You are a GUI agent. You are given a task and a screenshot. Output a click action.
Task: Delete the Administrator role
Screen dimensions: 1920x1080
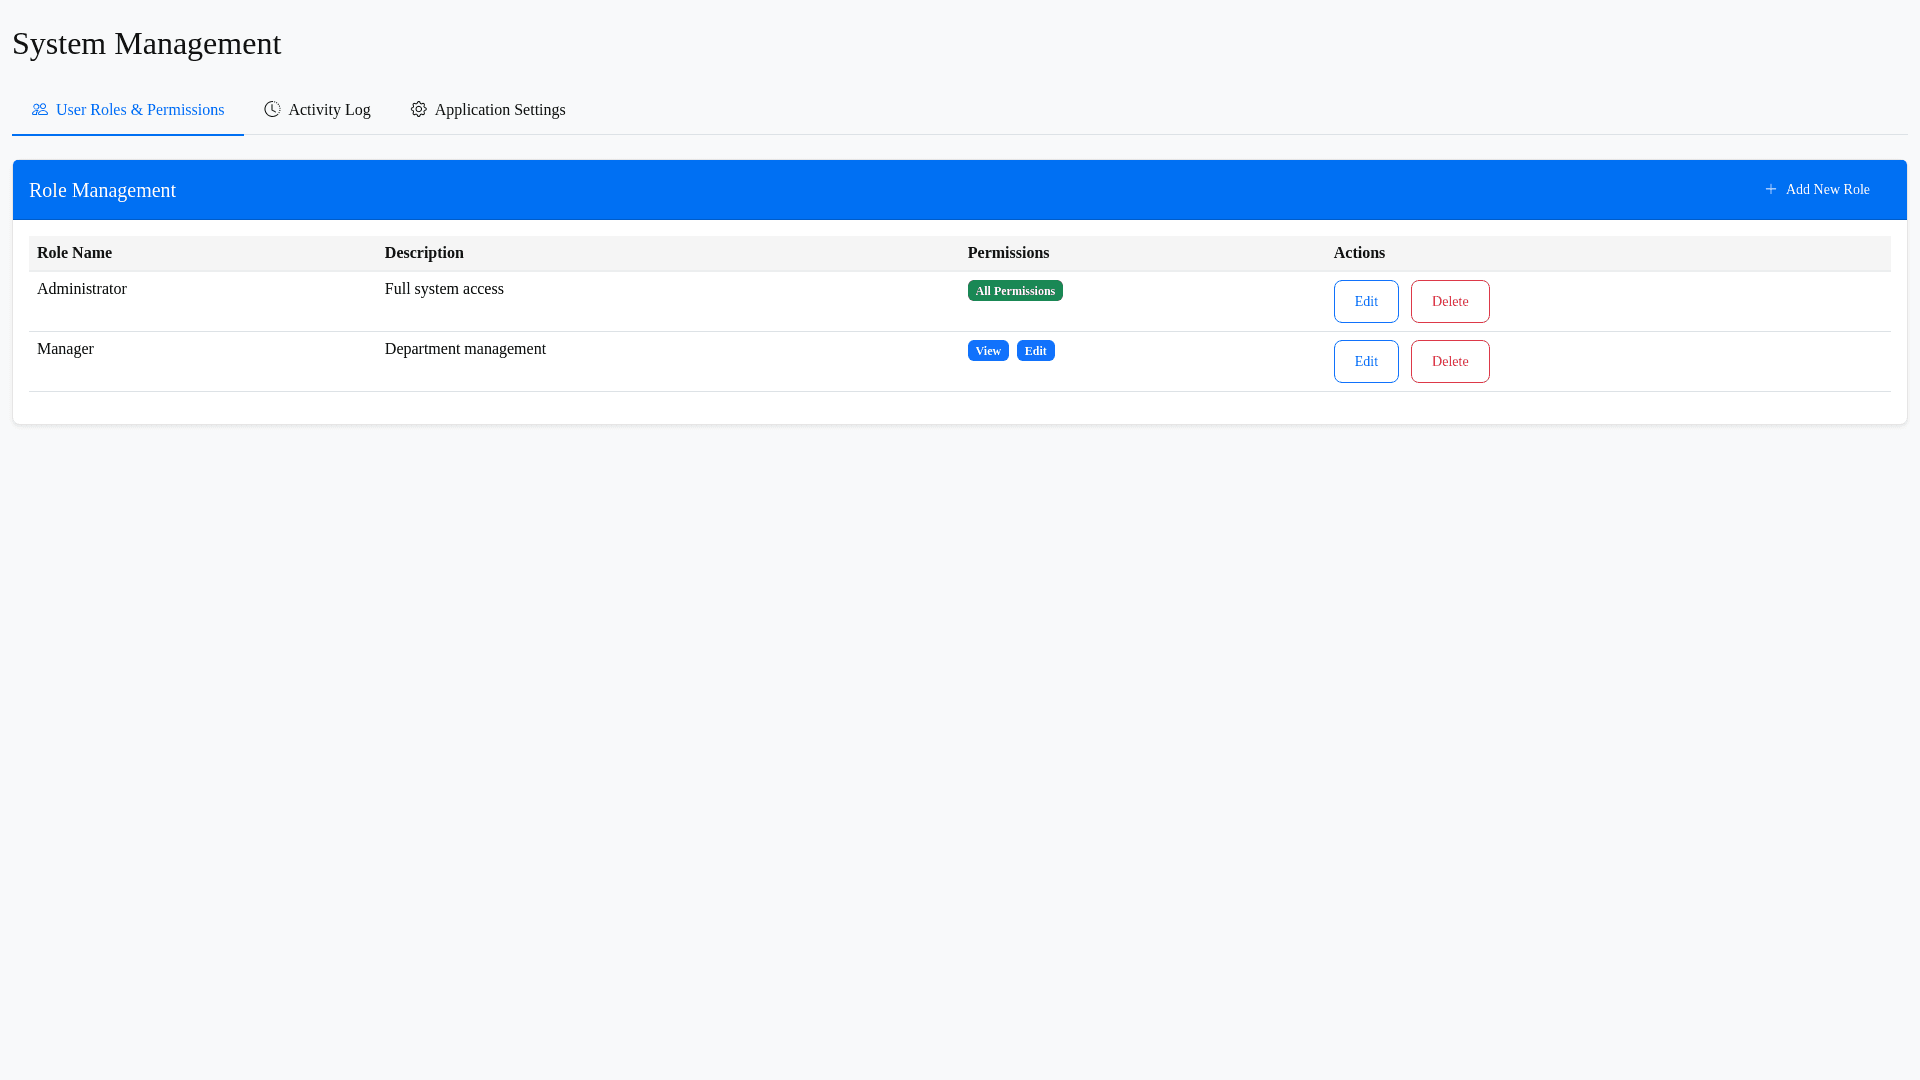(1450, 302)
